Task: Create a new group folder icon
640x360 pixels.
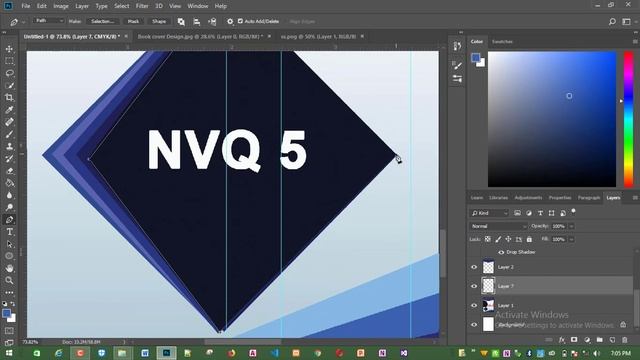Action: click(599, 340)
